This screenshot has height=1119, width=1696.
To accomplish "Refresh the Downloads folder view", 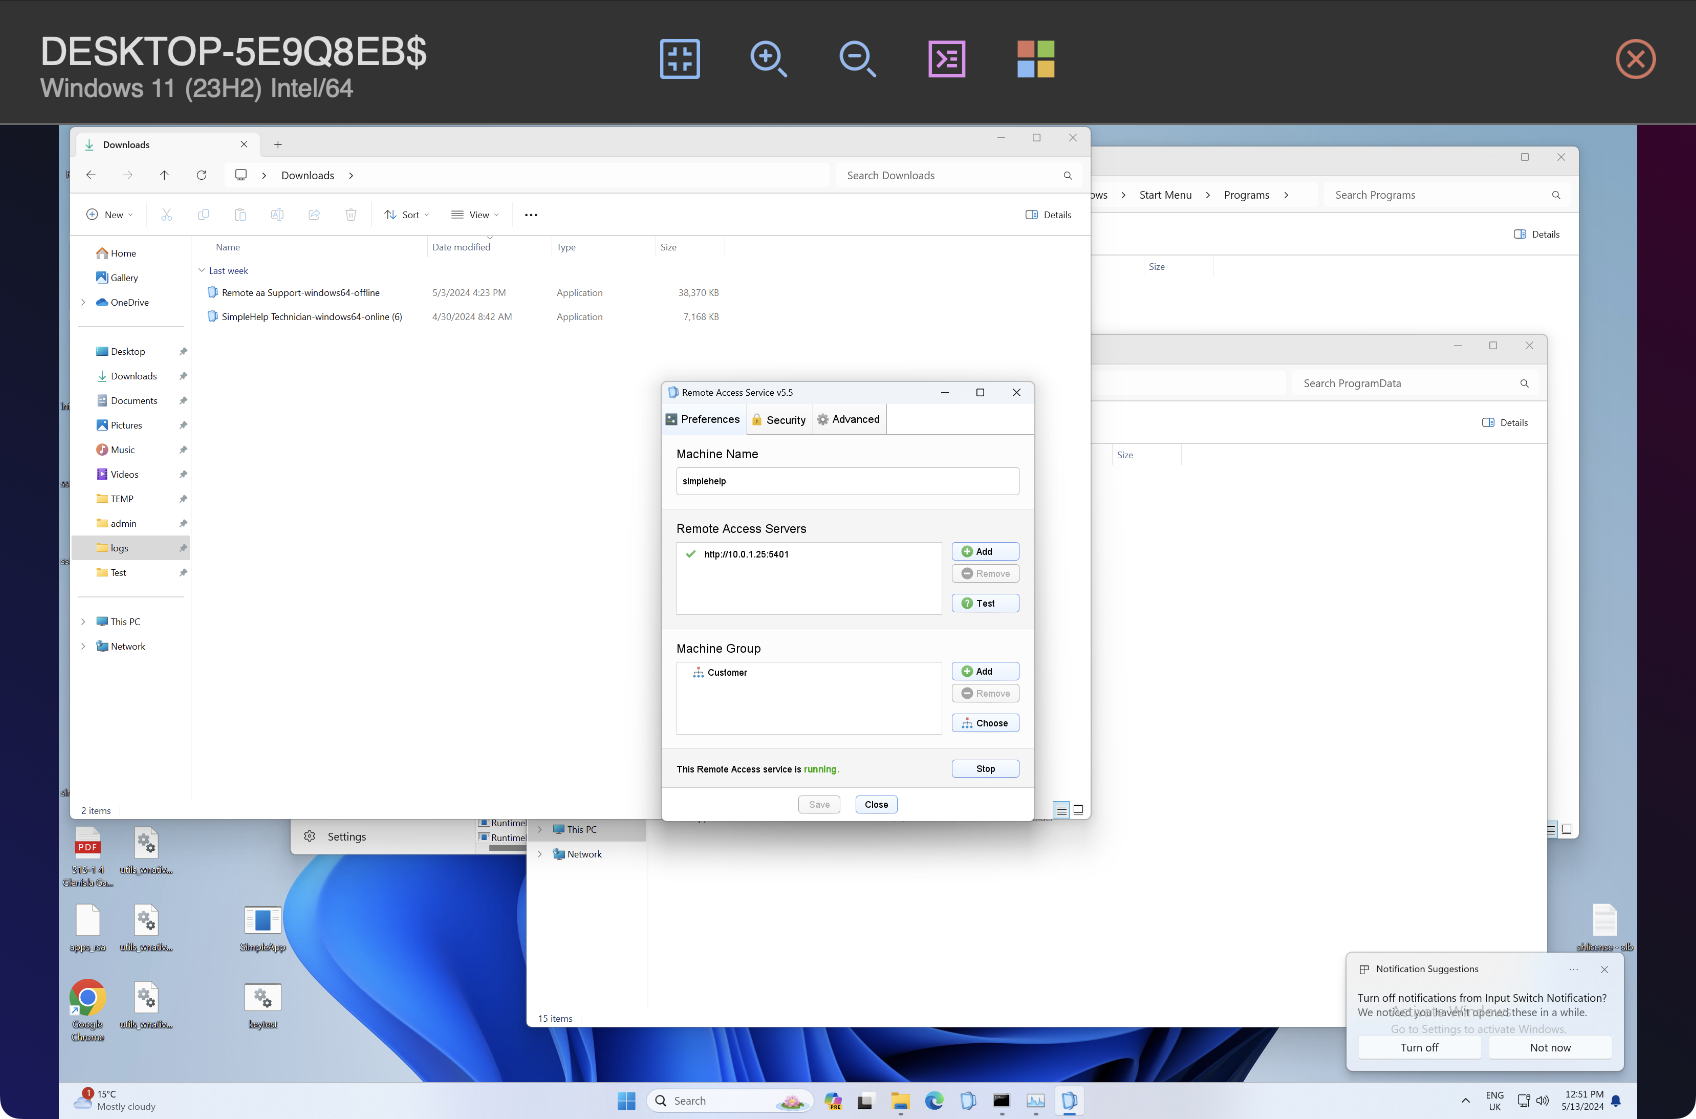I will [x=201, y=175].
